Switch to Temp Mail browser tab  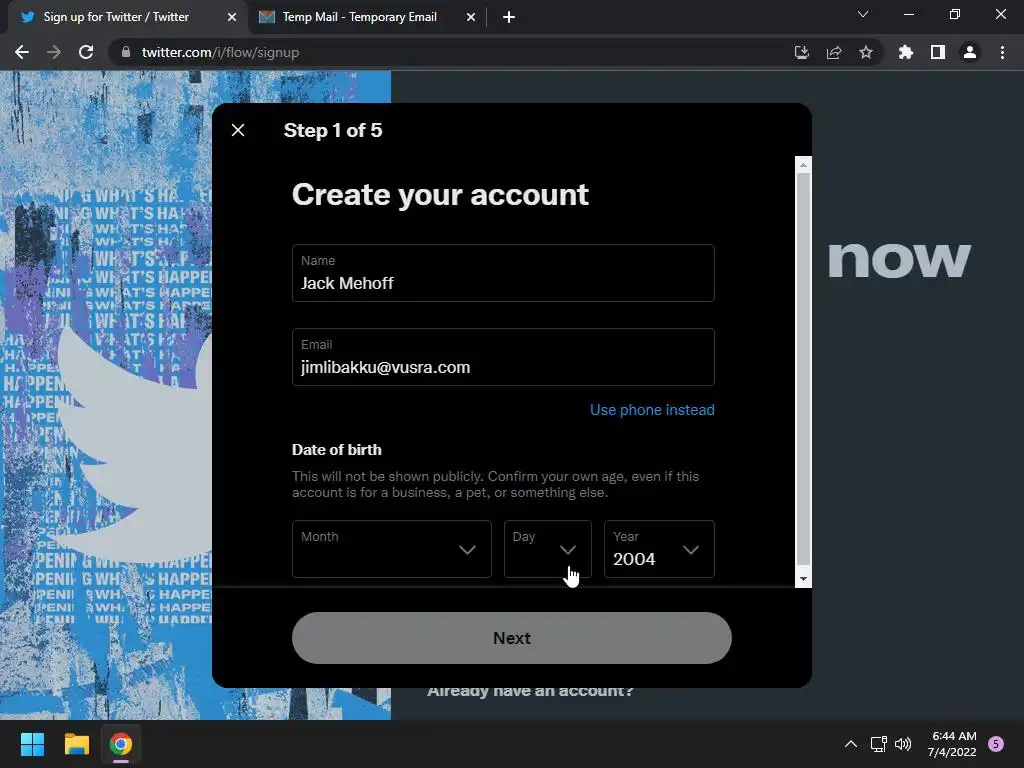(366, 17)
